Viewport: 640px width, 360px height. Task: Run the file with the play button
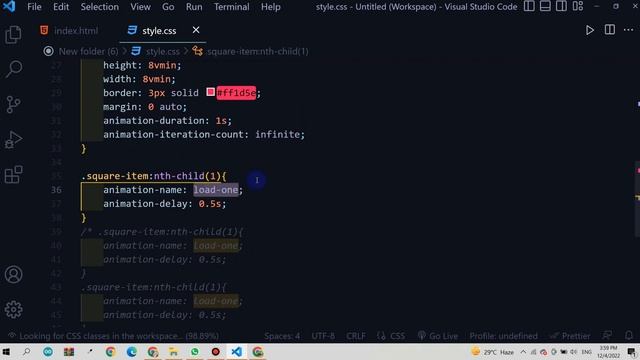(x=589, y=30)
